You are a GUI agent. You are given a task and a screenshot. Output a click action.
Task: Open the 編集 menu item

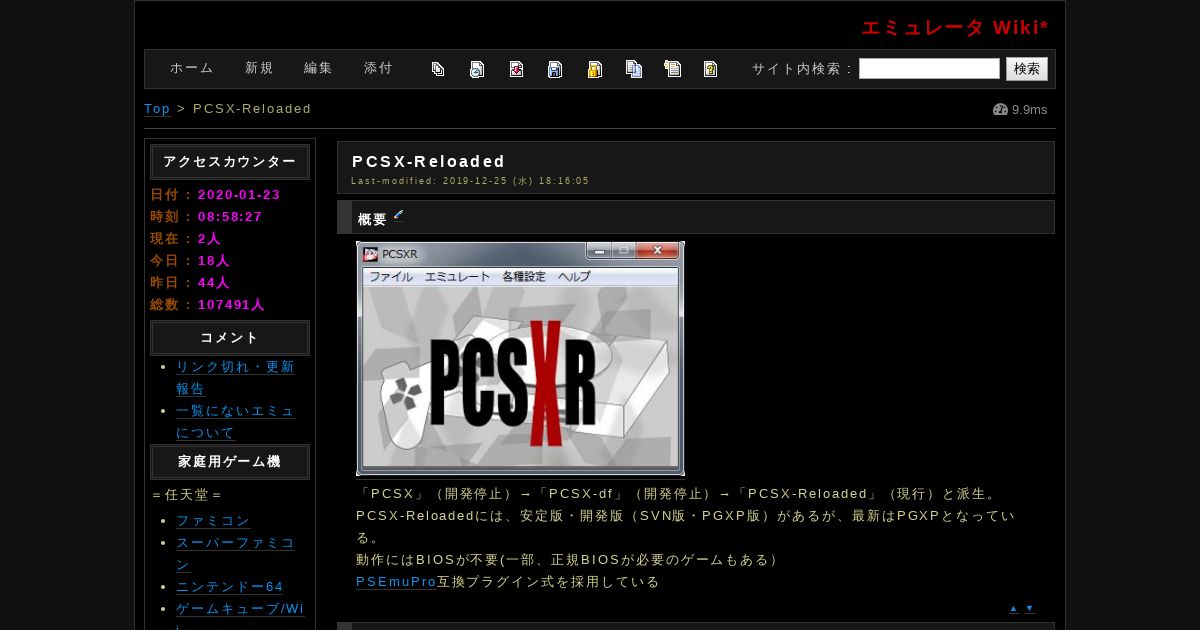tap(318, 68)
